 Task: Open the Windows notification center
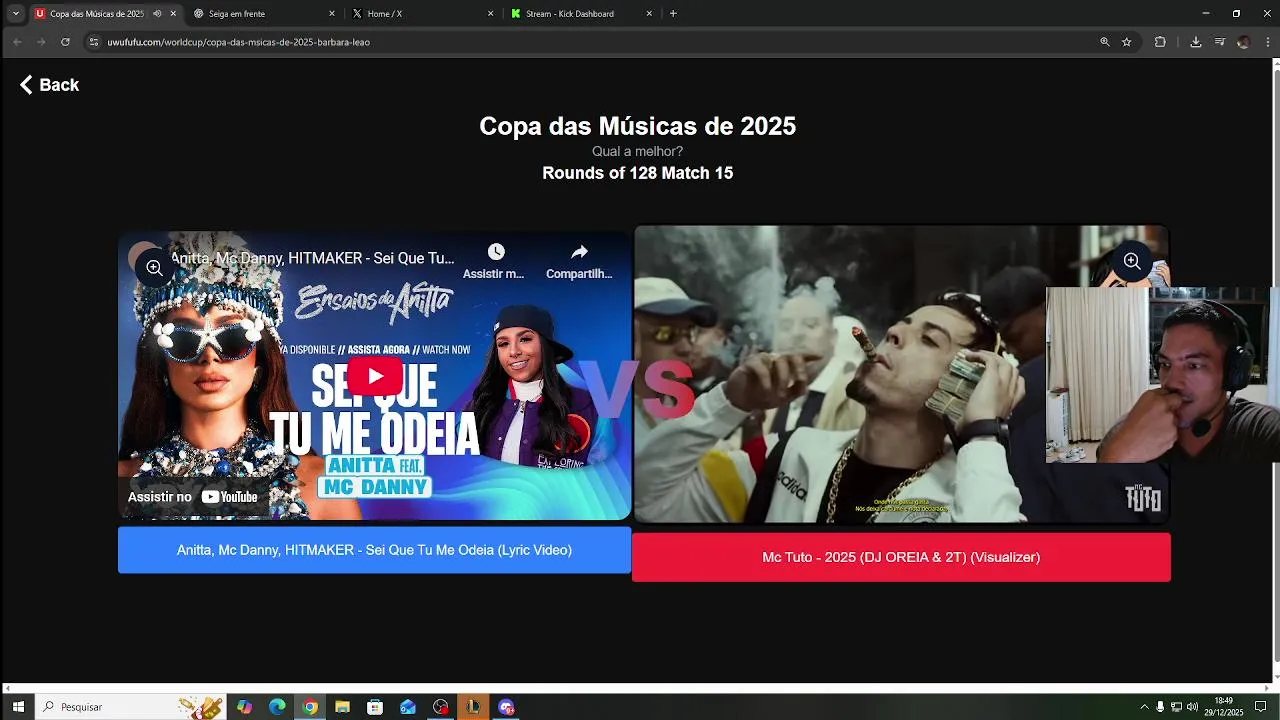1260,707
